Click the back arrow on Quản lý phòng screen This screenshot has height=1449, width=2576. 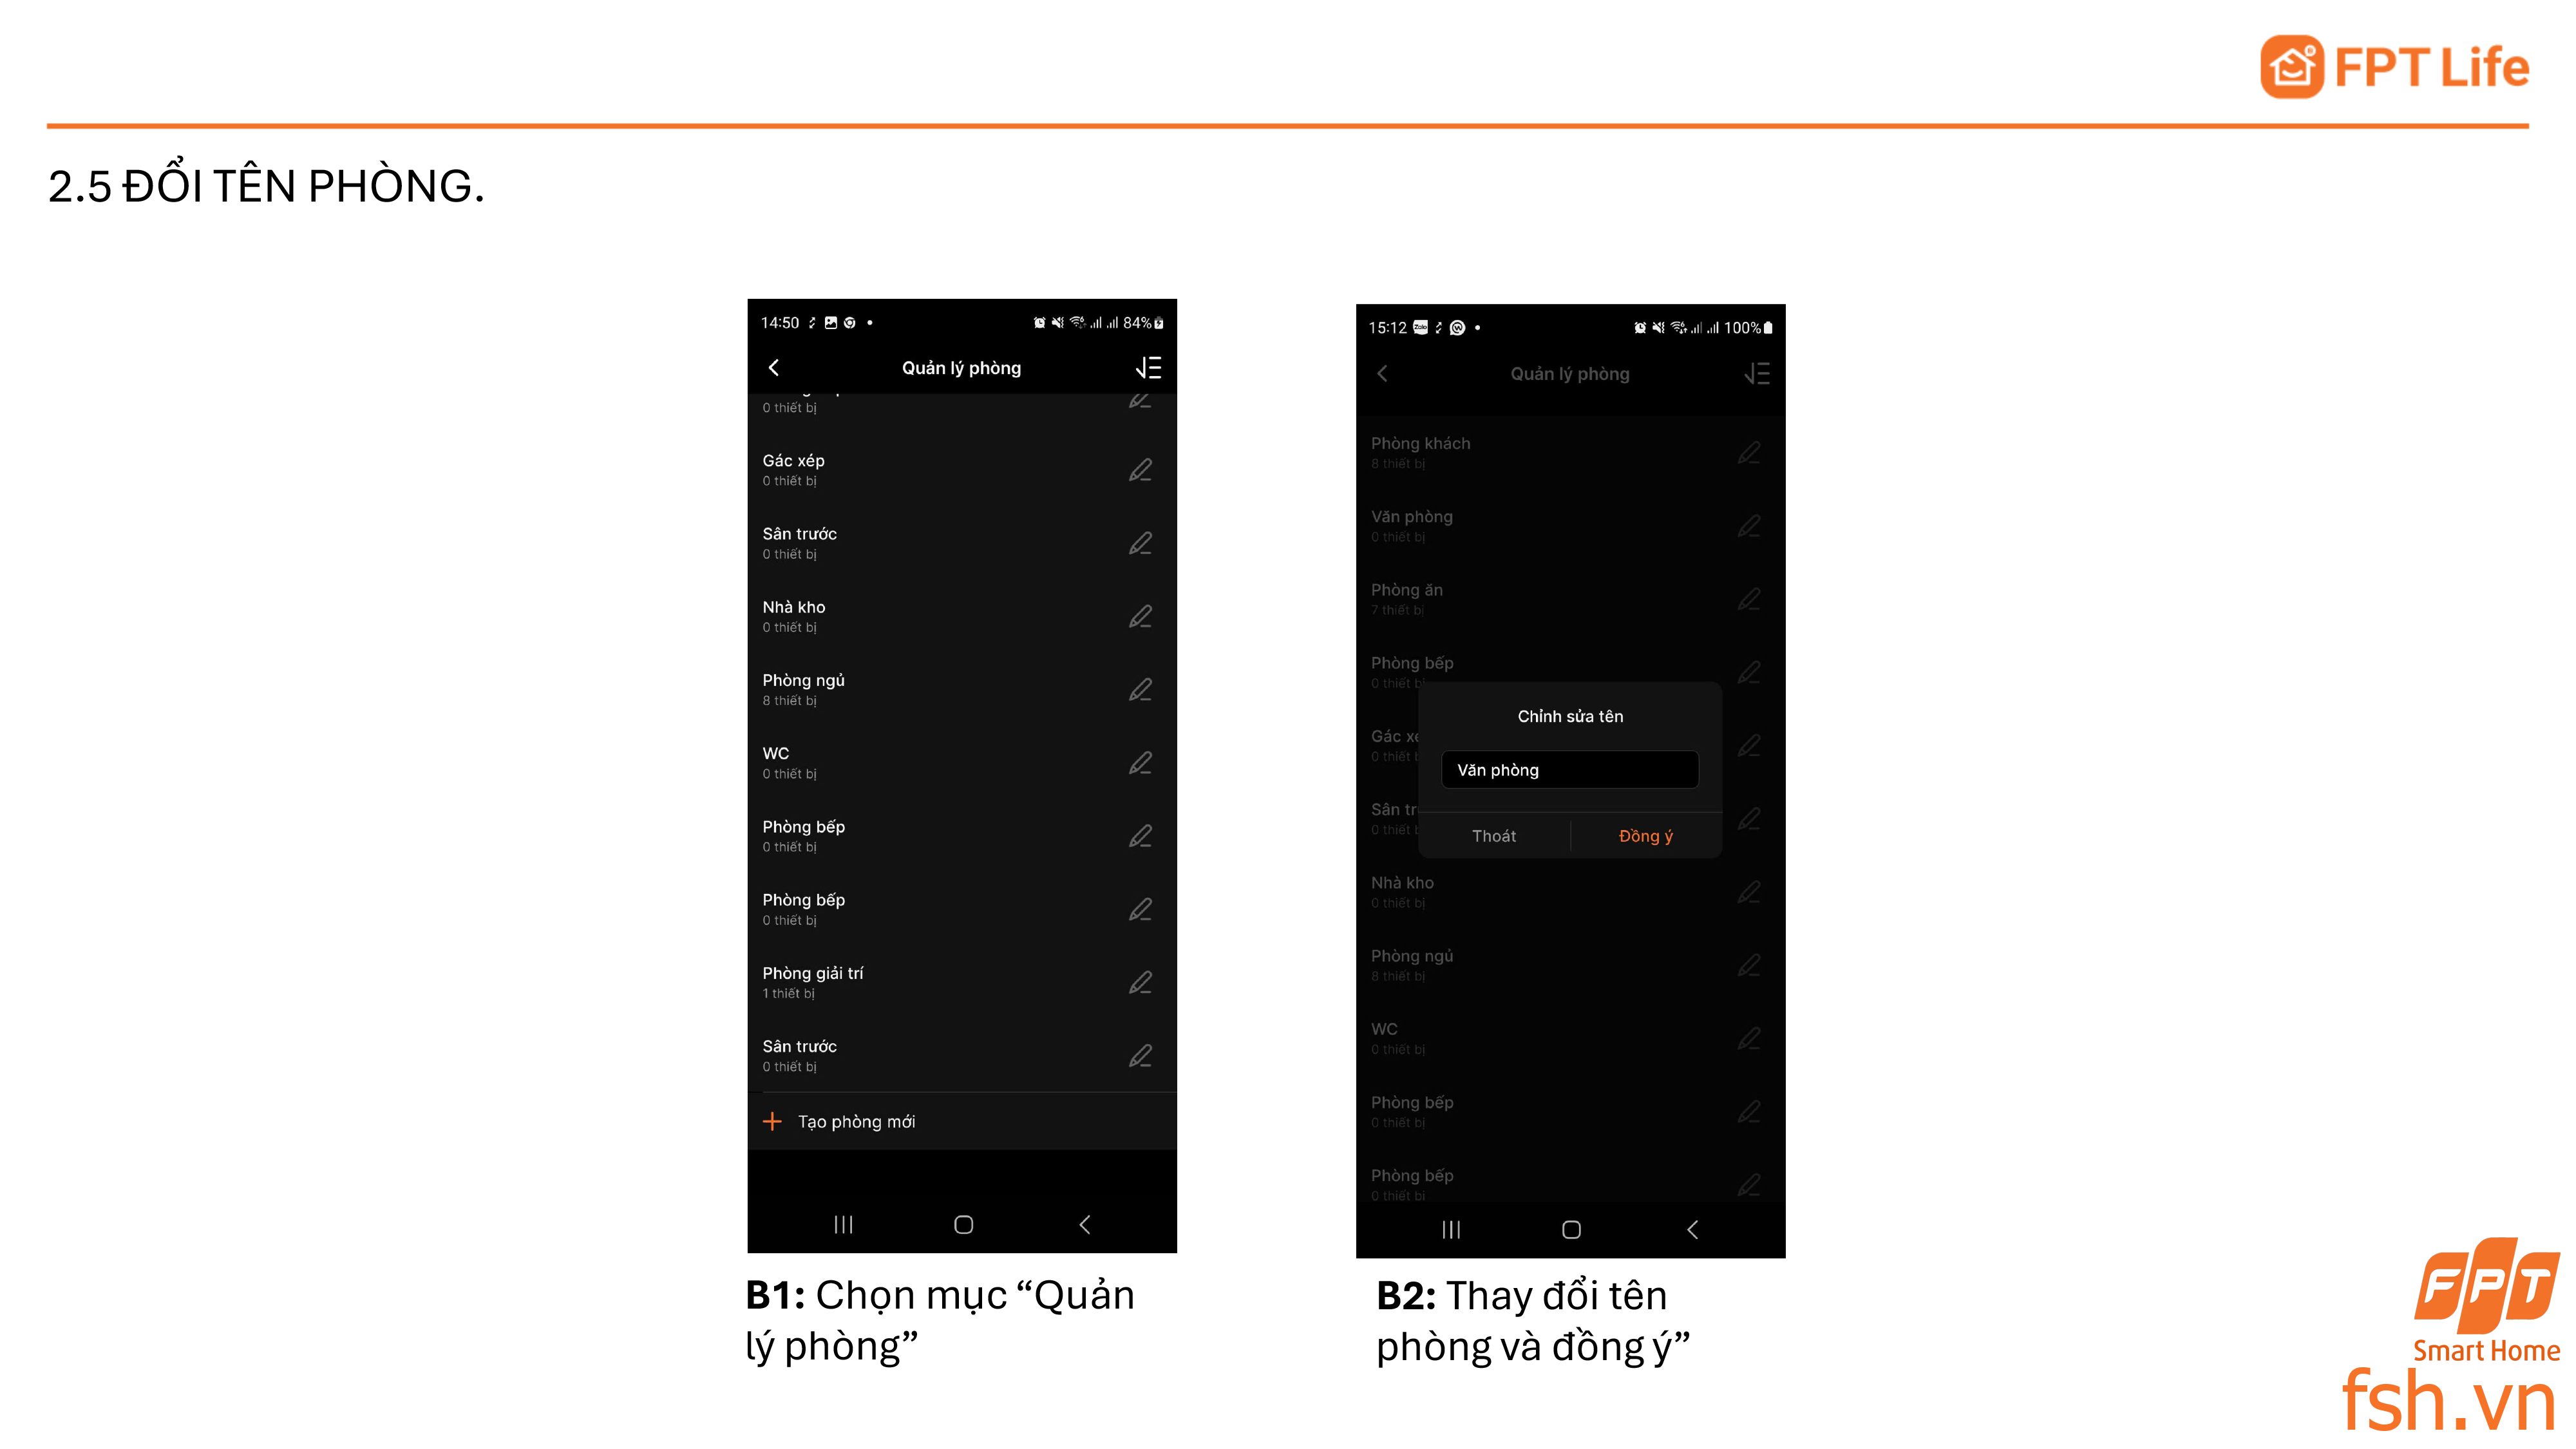tap(772, 368)
